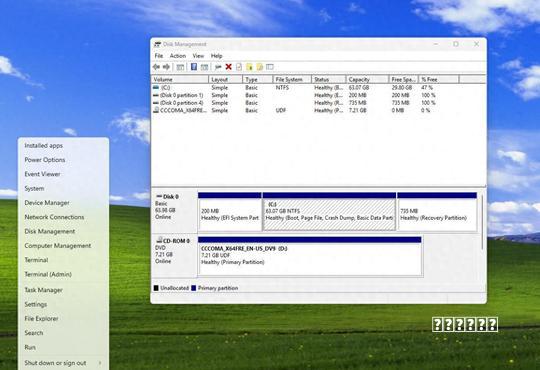Viewport: 540px width, 370px height.
Task: Select System in the Win+X menu
Action: pyautogui.click(x=64, y=188)
